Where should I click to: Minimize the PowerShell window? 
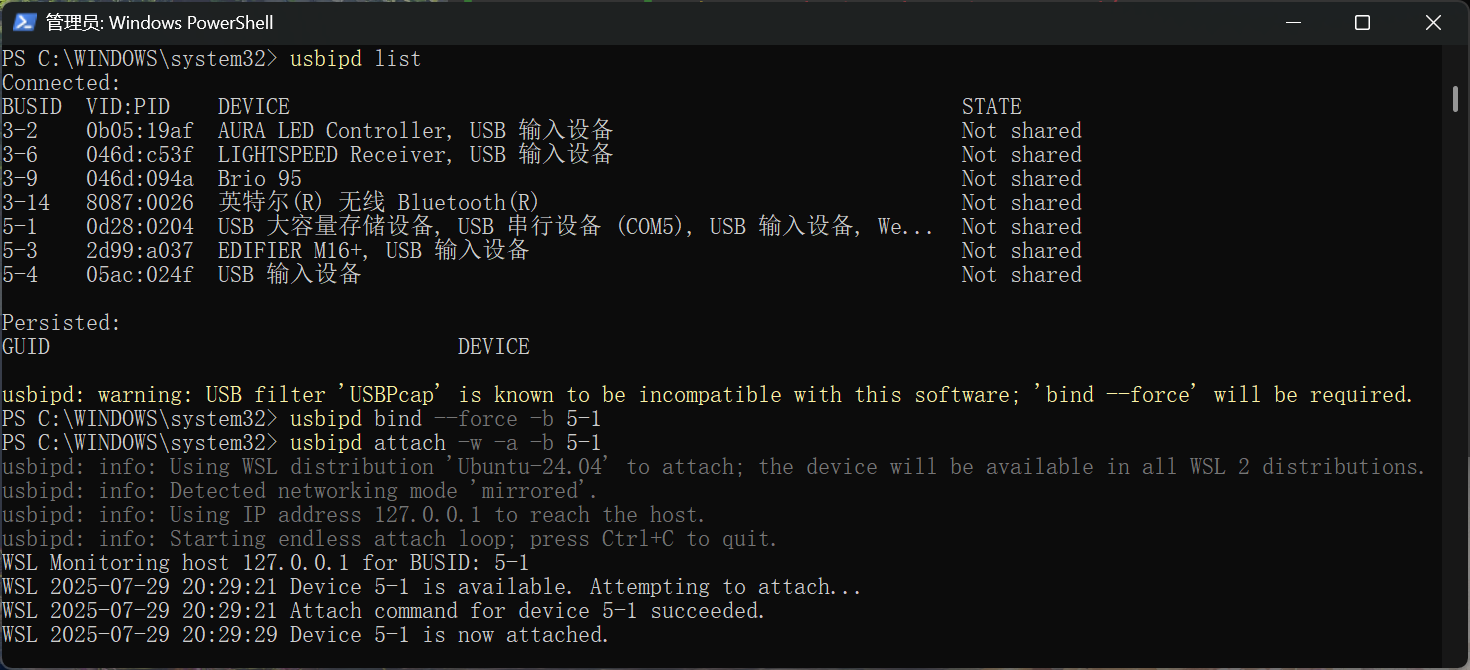tap(1293, 22)
